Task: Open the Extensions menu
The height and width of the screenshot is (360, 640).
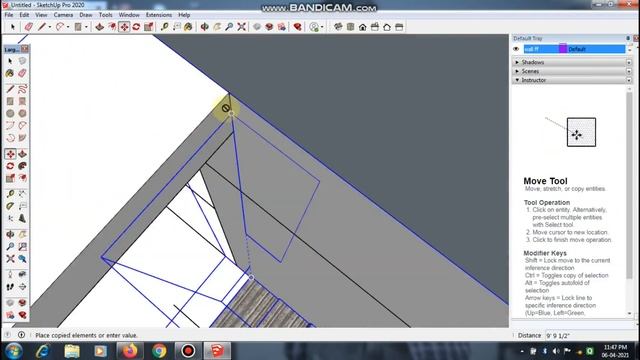Action: click(159, 15)
